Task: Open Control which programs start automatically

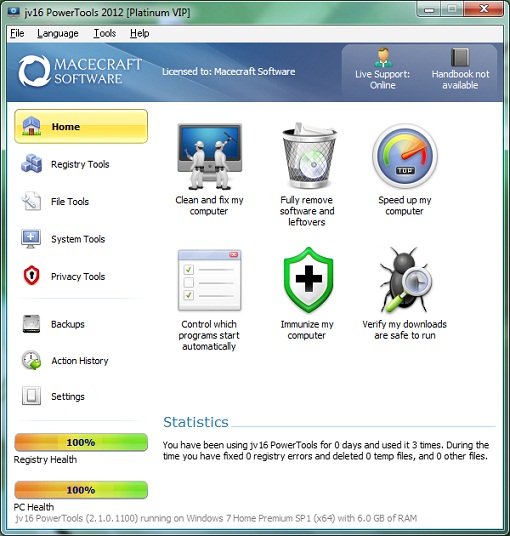Action: [209, 280]
